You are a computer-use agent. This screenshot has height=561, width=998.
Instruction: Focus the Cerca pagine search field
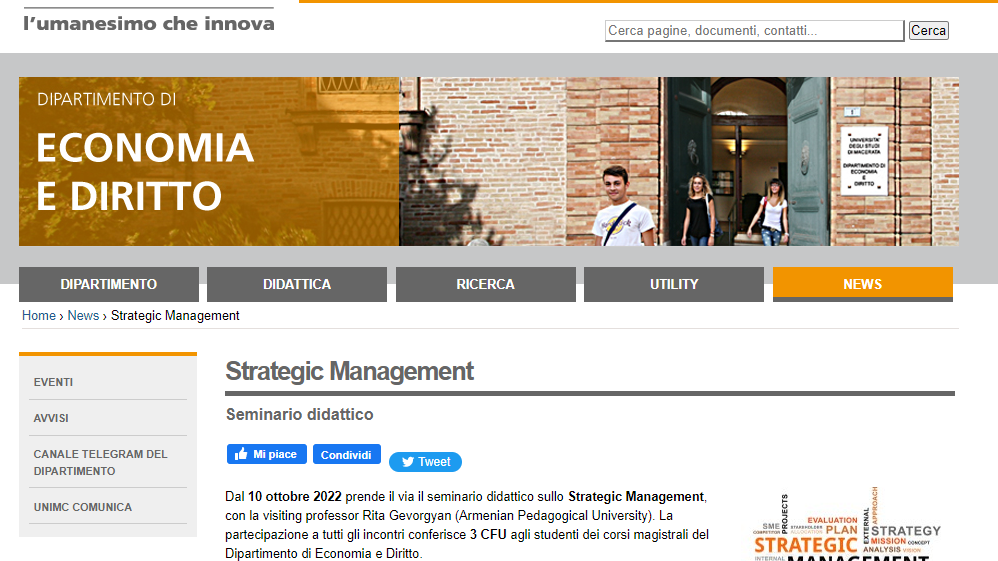(754, 31)
